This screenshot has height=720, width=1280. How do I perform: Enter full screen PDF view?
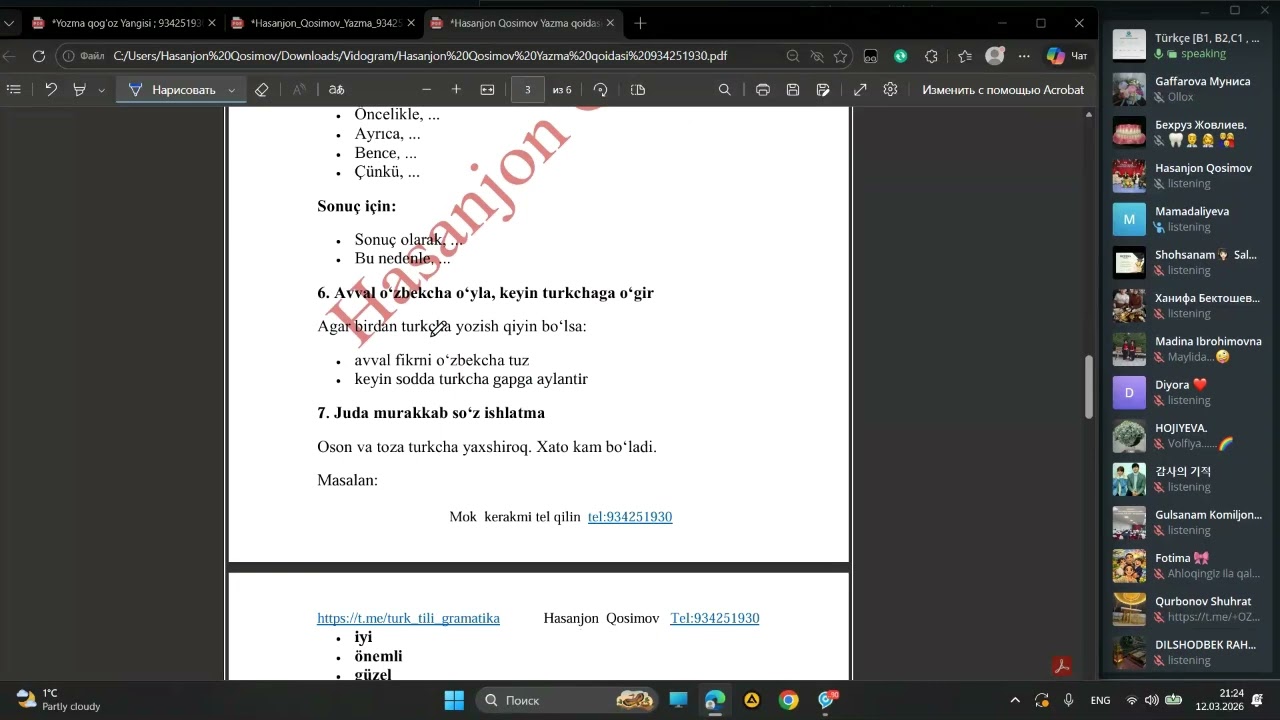pos(860,90)
